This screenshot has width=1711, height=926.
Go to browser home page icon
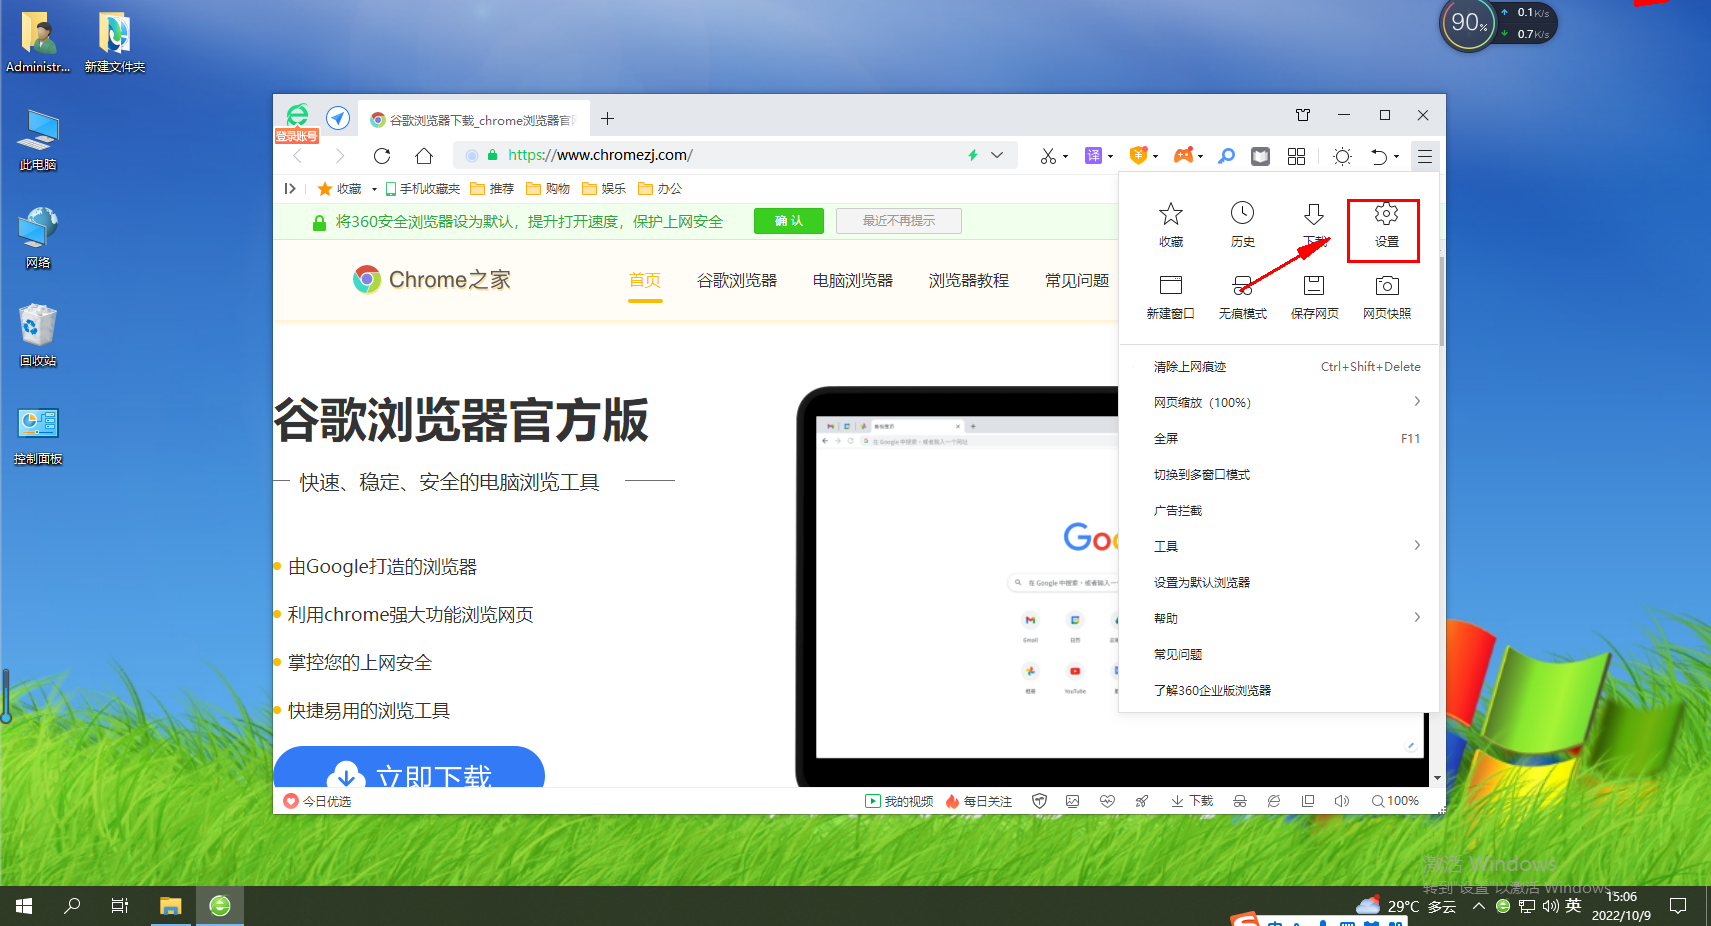tap(424, 156)
